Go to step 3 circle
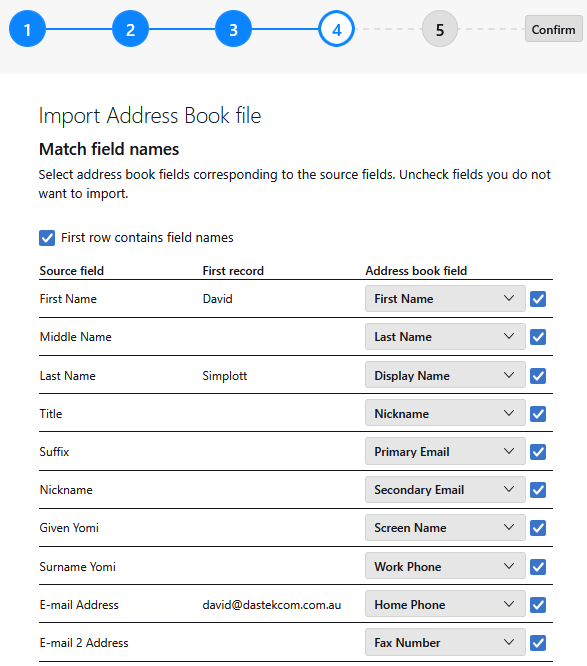Image resolution: width=587 pixels, height=666 pixels. tap(233, 29)
